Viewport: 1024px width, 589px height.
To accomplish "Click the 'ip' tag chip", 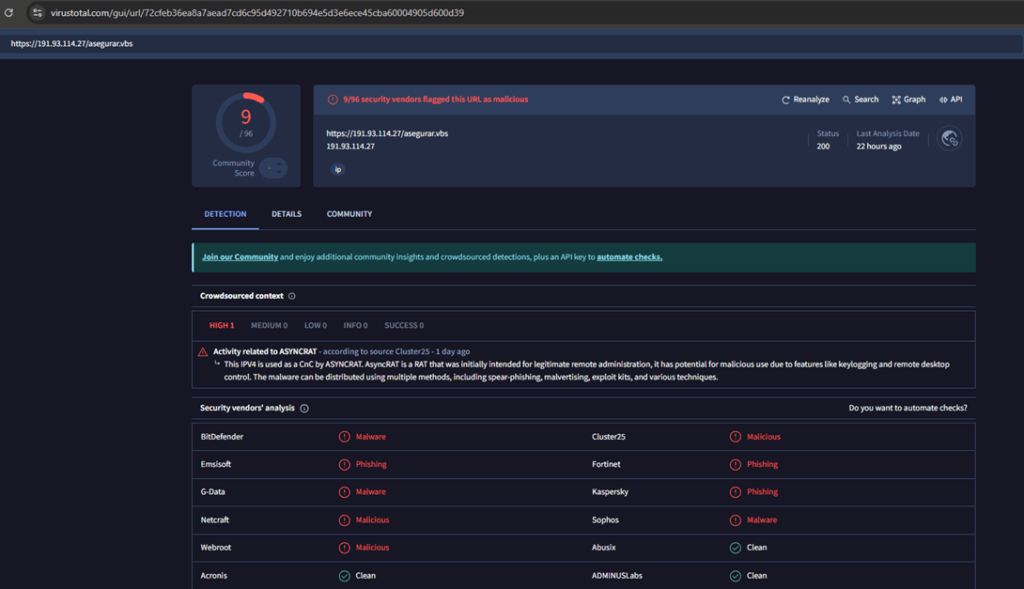I will click(x=338, y=170).
